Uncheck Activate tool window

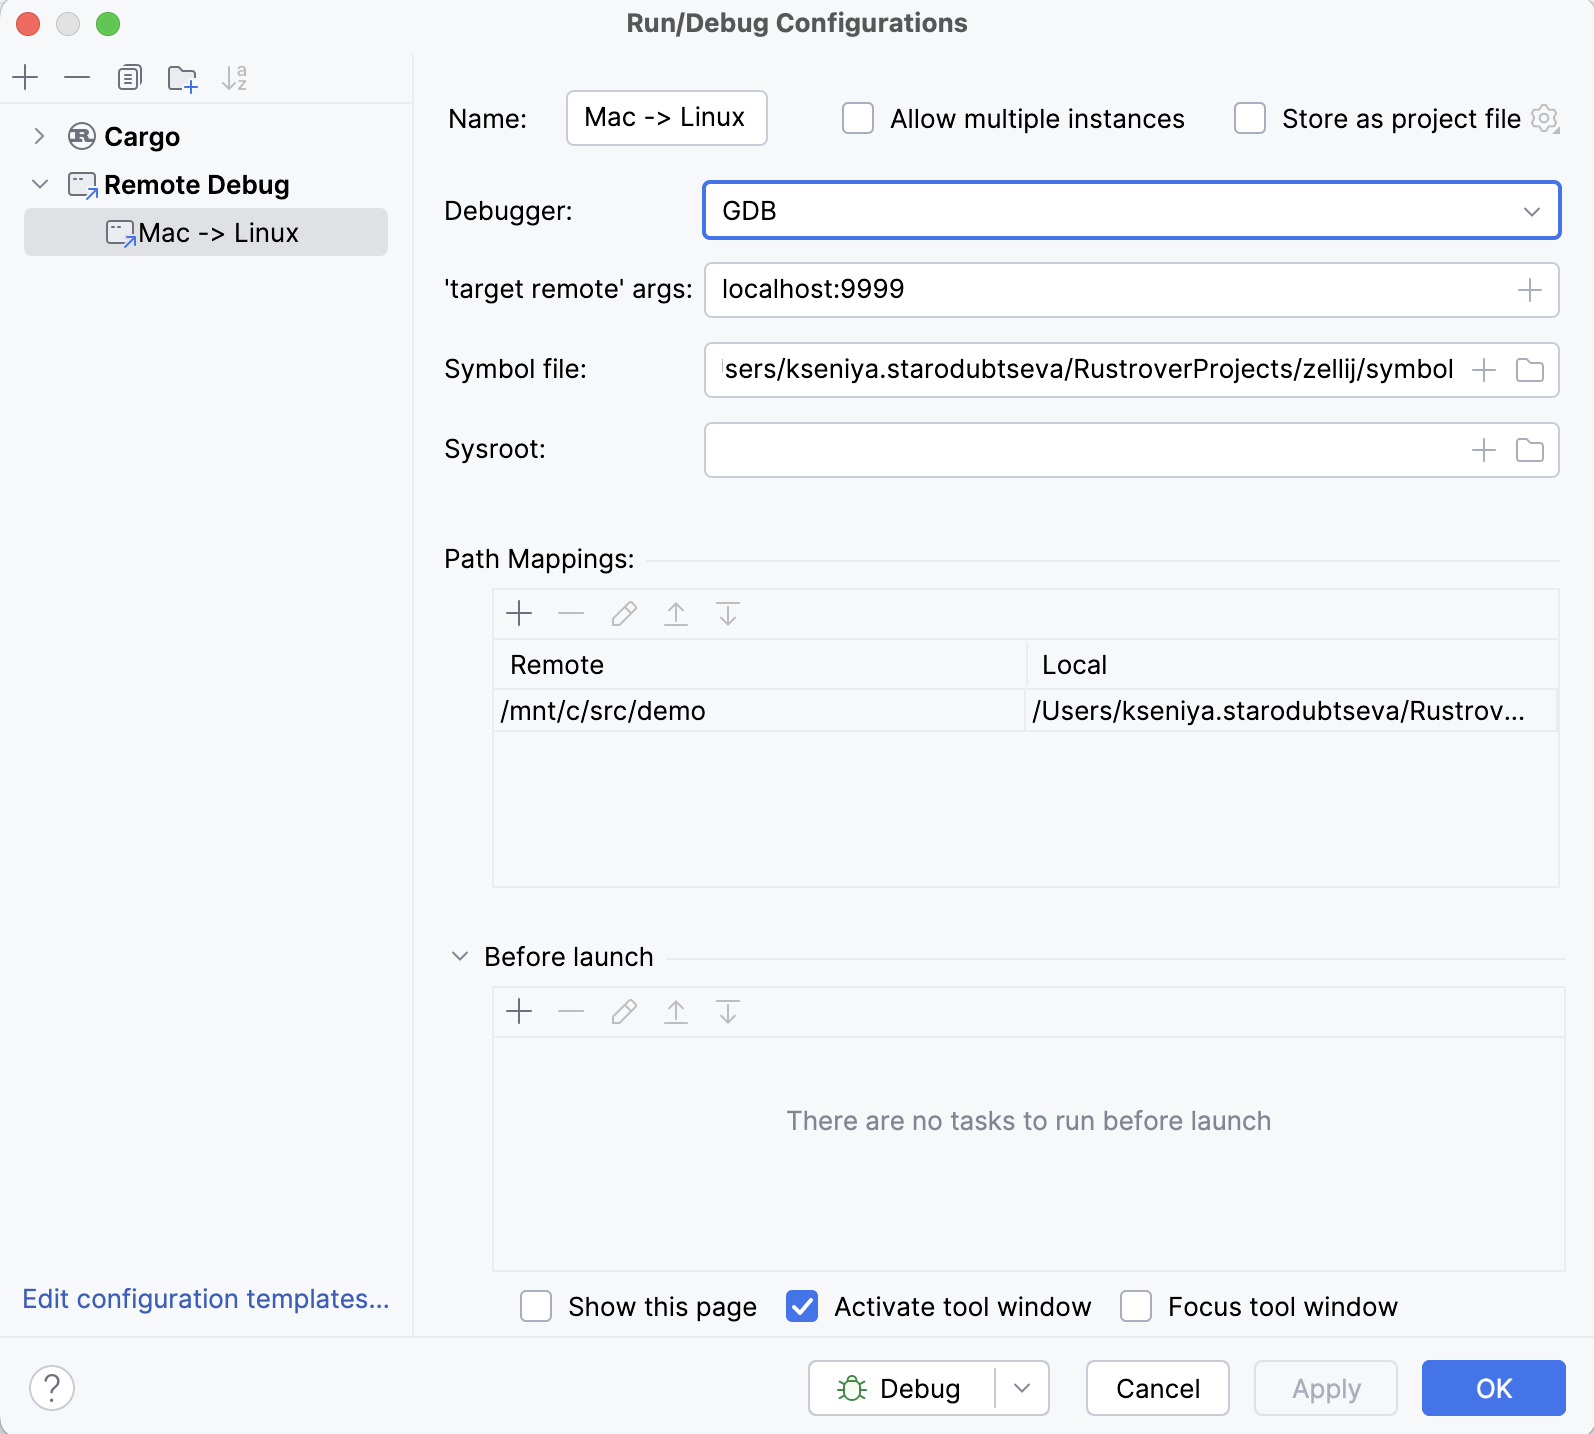click(802, 1306)
